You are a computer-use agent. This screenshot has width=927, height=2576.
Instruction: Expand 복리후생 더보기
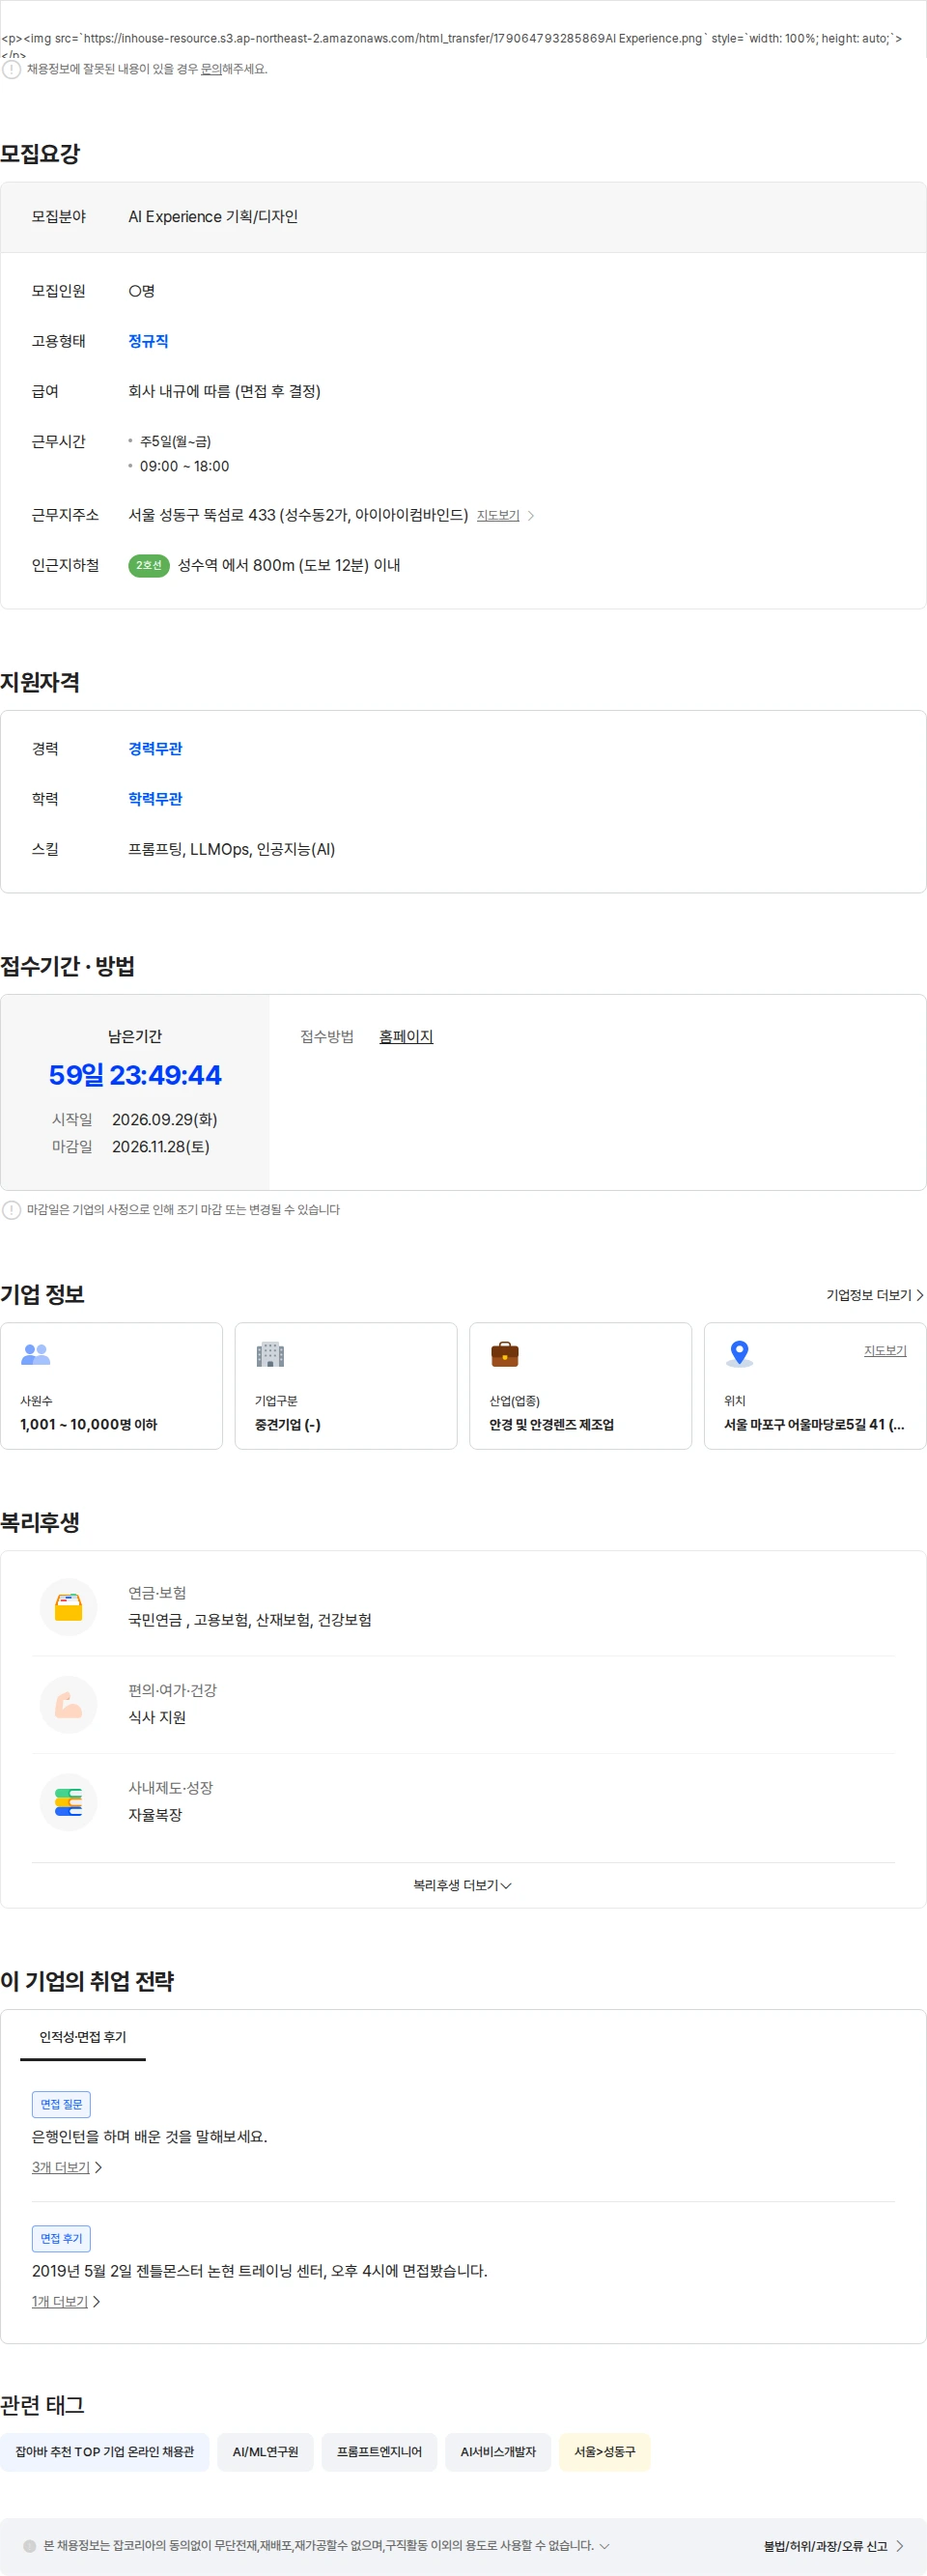(463, 1885)
